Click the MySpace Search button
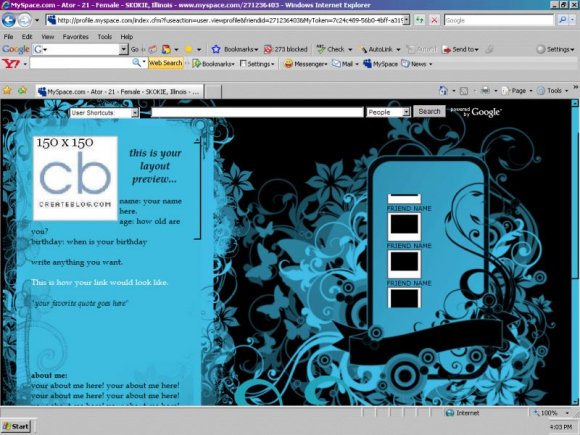Viewport: 580px width, 435px height. [429, 111]
